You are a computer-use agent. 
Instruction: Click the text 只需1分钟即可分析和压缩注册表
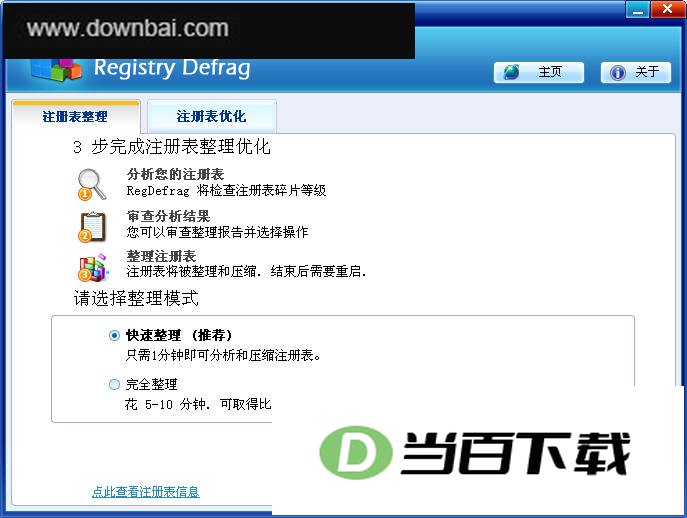click(x=223, y=355)
